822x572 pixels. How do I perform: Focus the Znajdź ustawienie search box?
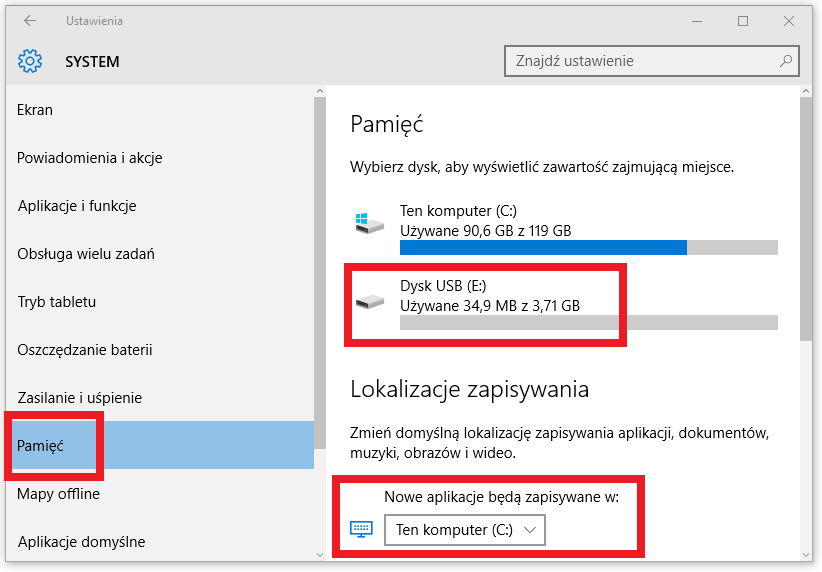pos(652,61)
